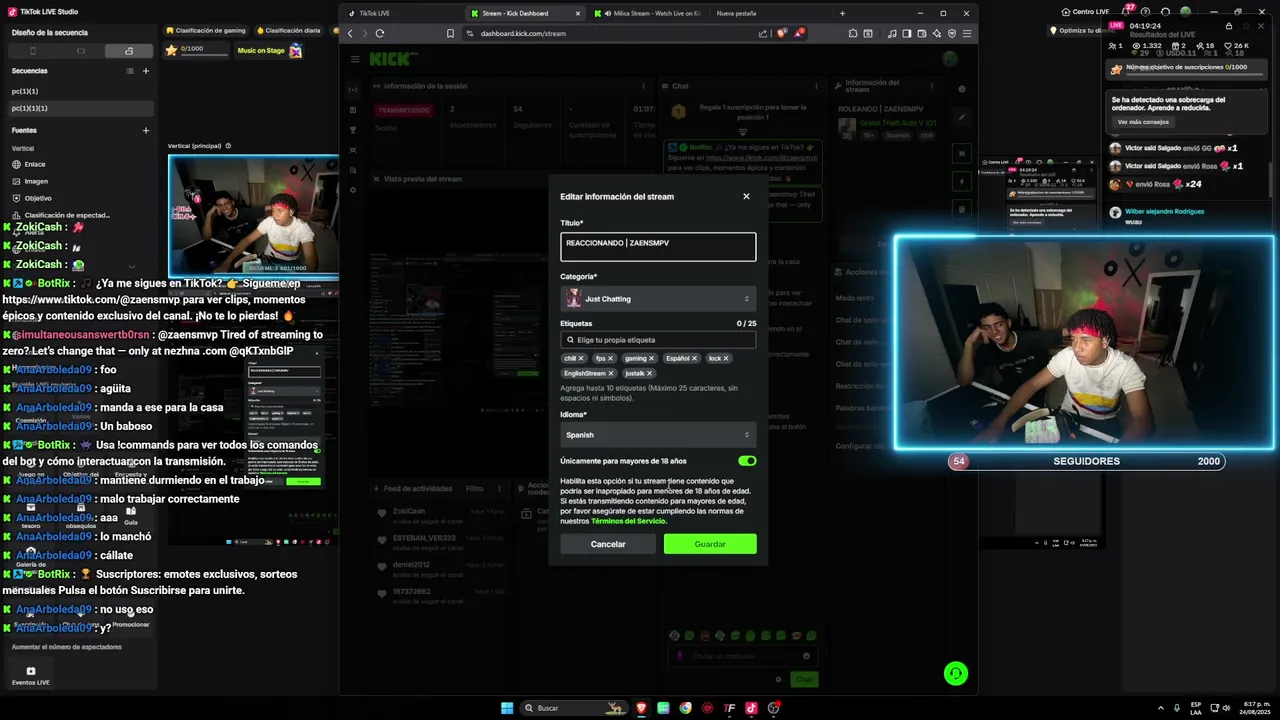Click Ver más consejos button

pos(1143,122)
